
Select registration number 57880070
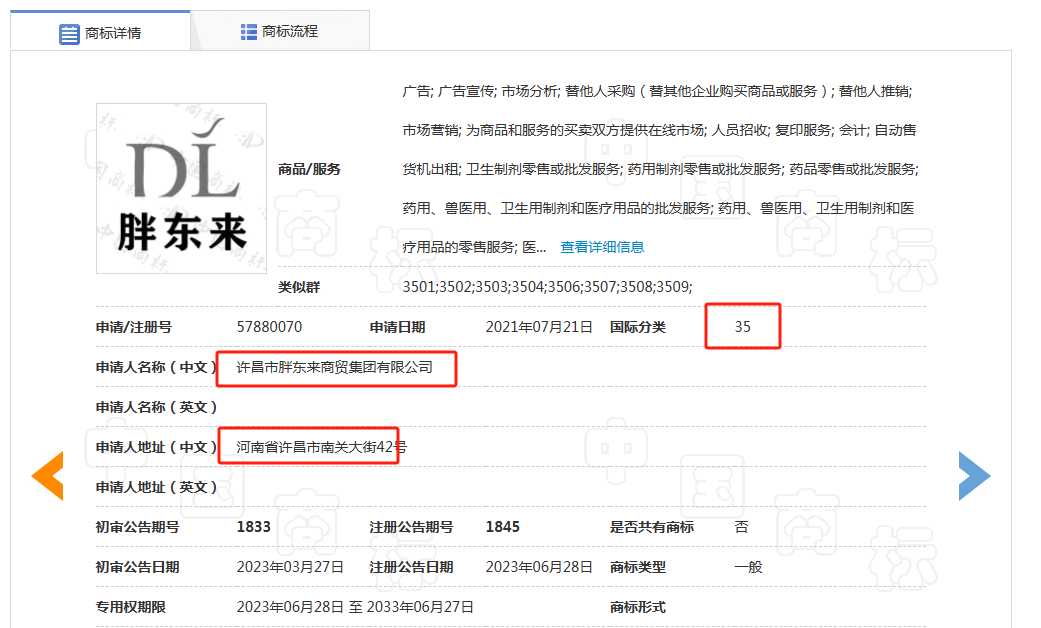269,327
